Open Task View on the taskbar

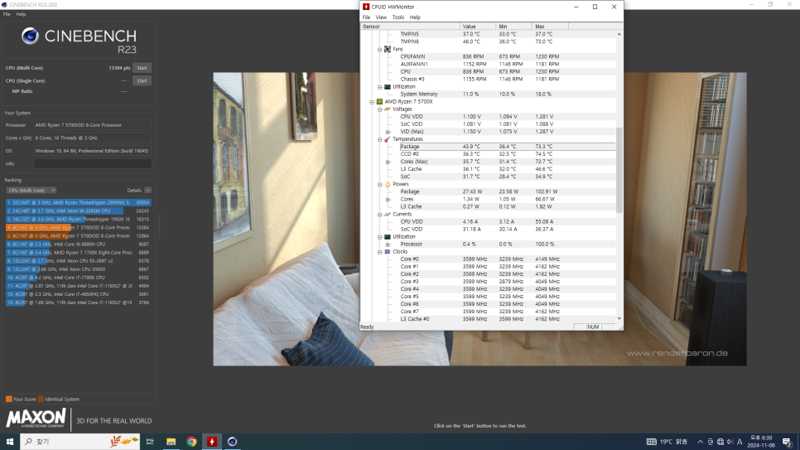coord(149,441)
